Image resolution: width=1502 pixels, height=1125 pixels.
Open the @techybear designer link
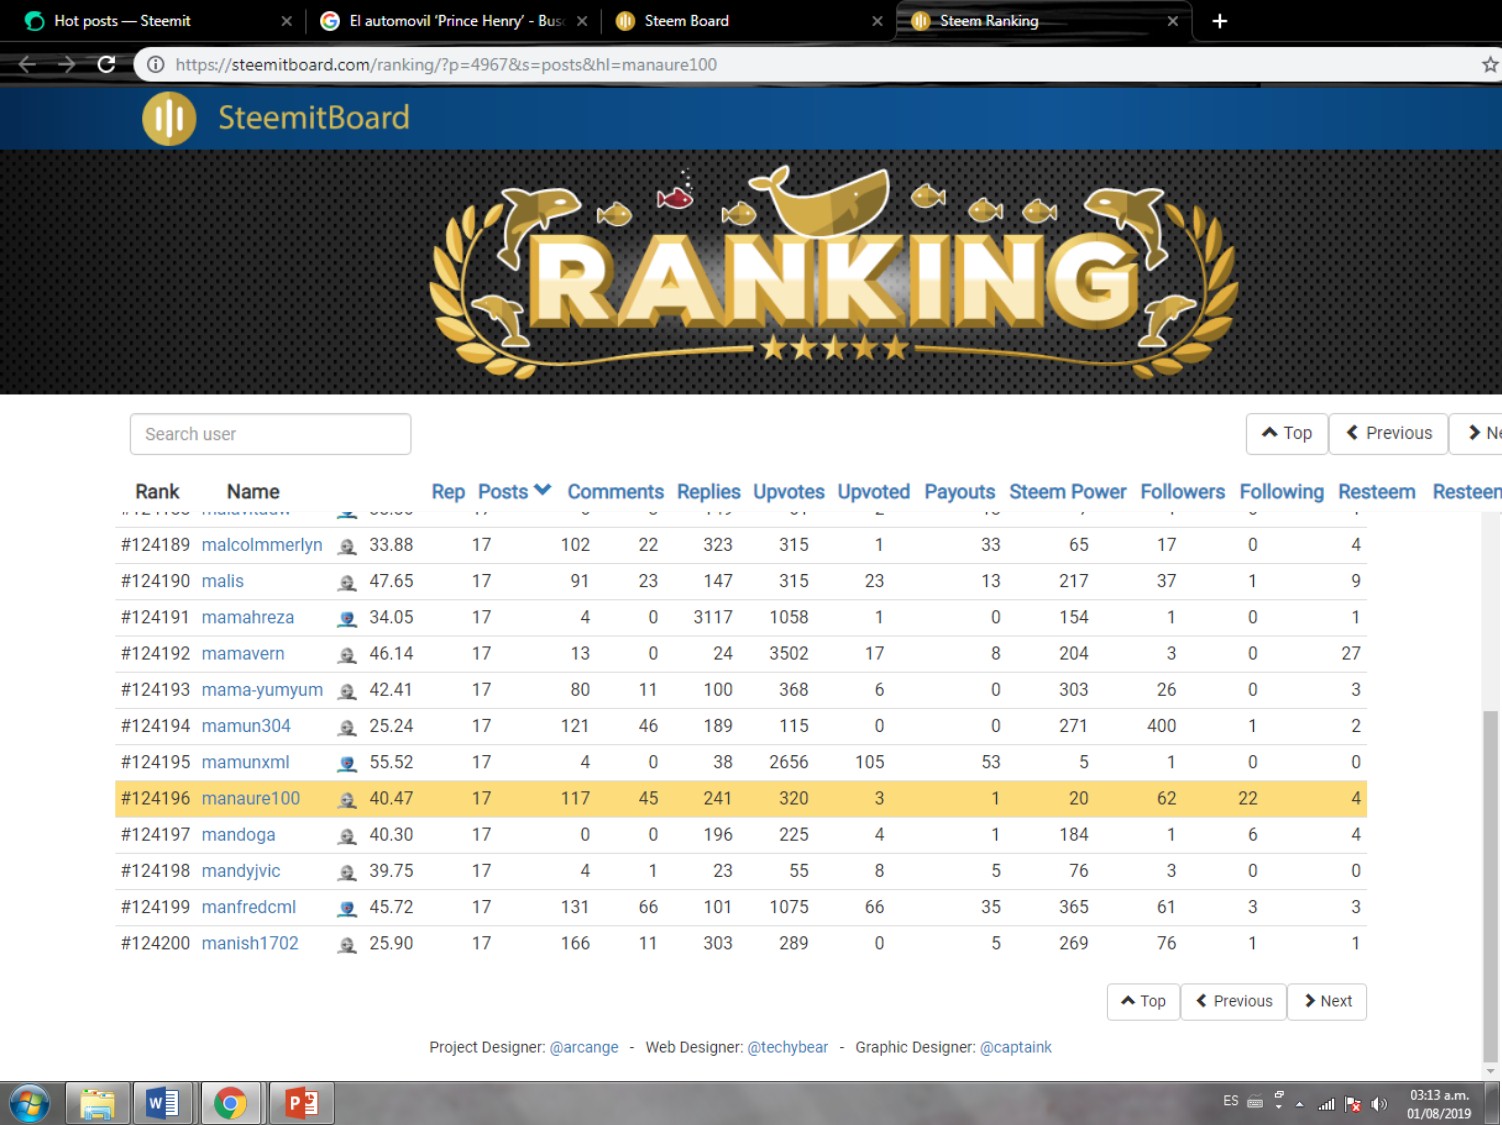788,1047
